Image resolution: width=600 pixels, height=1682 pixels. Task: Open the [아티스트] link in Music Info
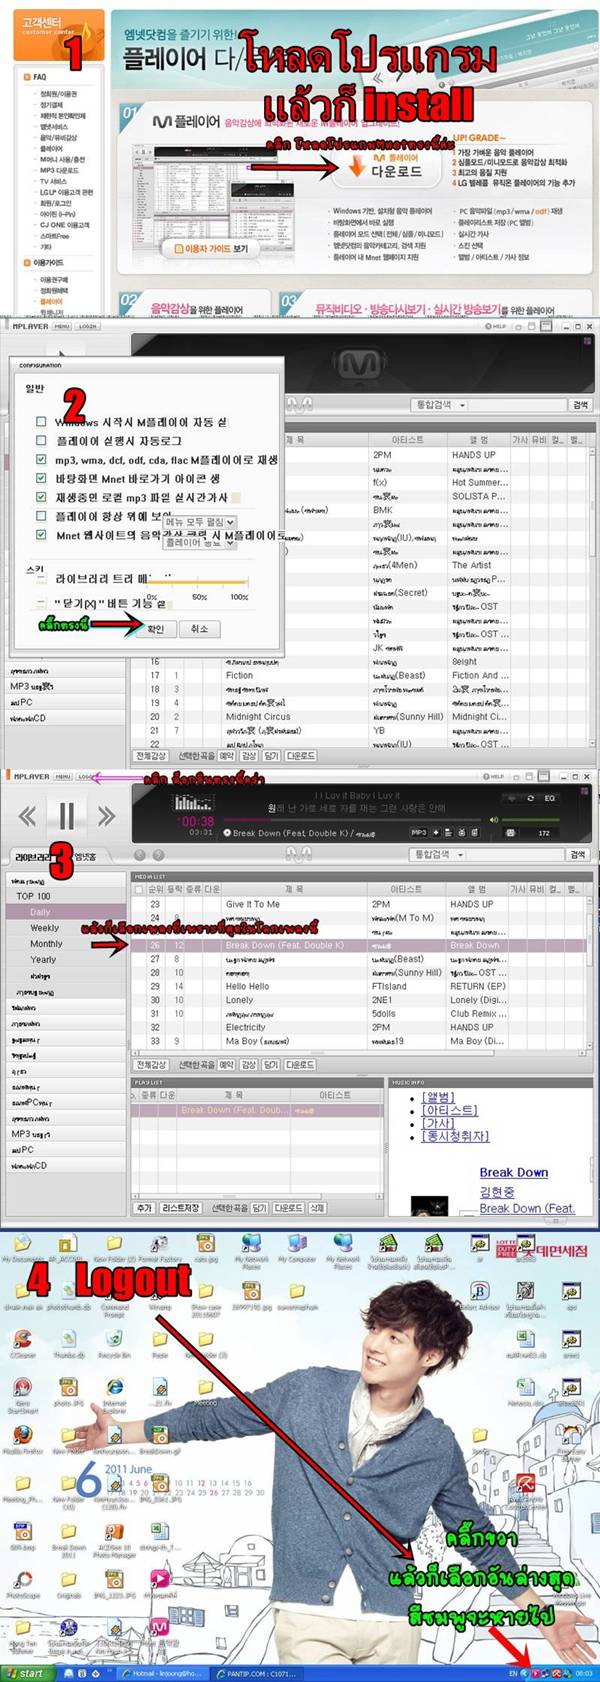point(450,1110)
